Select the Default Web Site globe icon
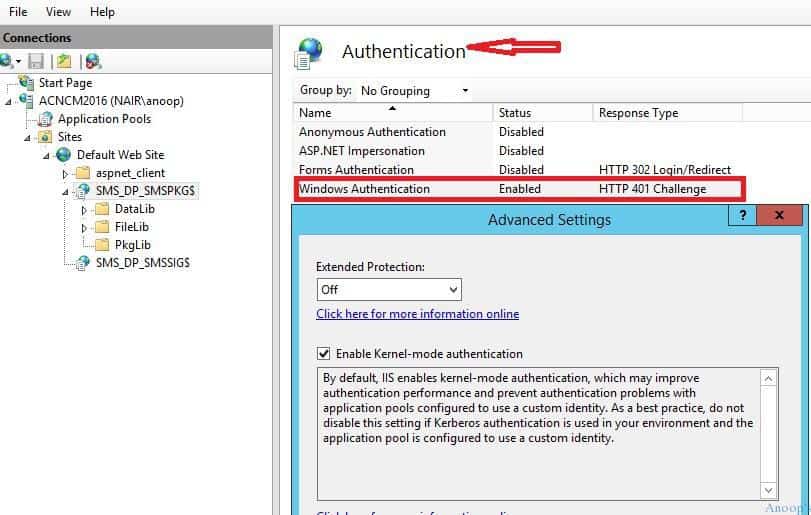Screen dimensions: 811x515 point(64,155)
